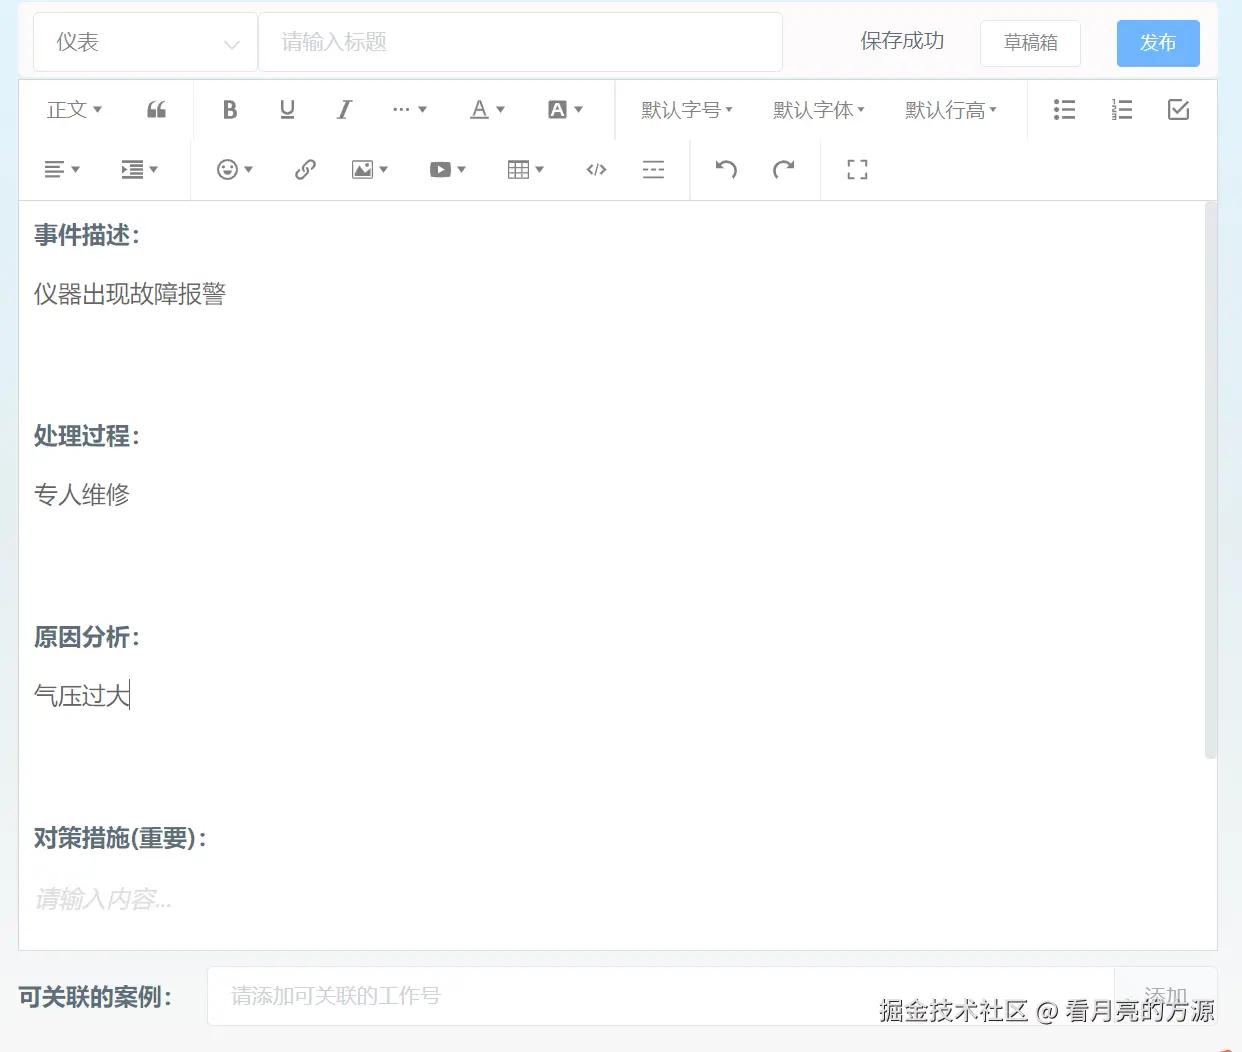Screen dimensions: 1242x1052
Task: Open the emoji picker
Action: click(236, 170)
